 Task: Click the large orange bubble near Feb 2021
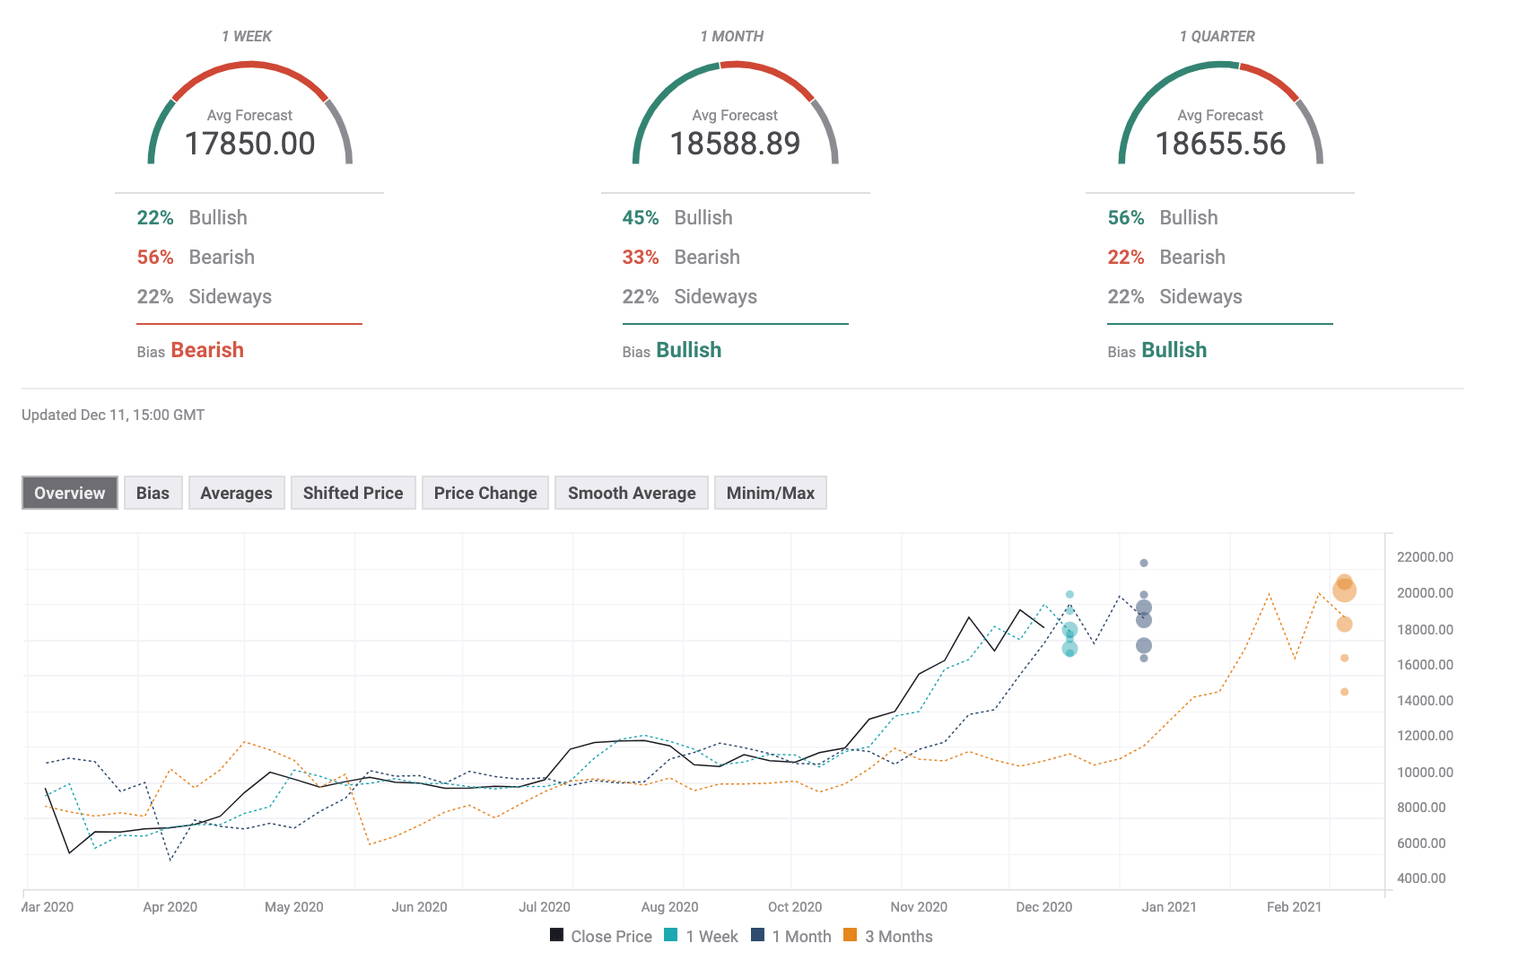pyautogui.click(x=1342, y=589)
